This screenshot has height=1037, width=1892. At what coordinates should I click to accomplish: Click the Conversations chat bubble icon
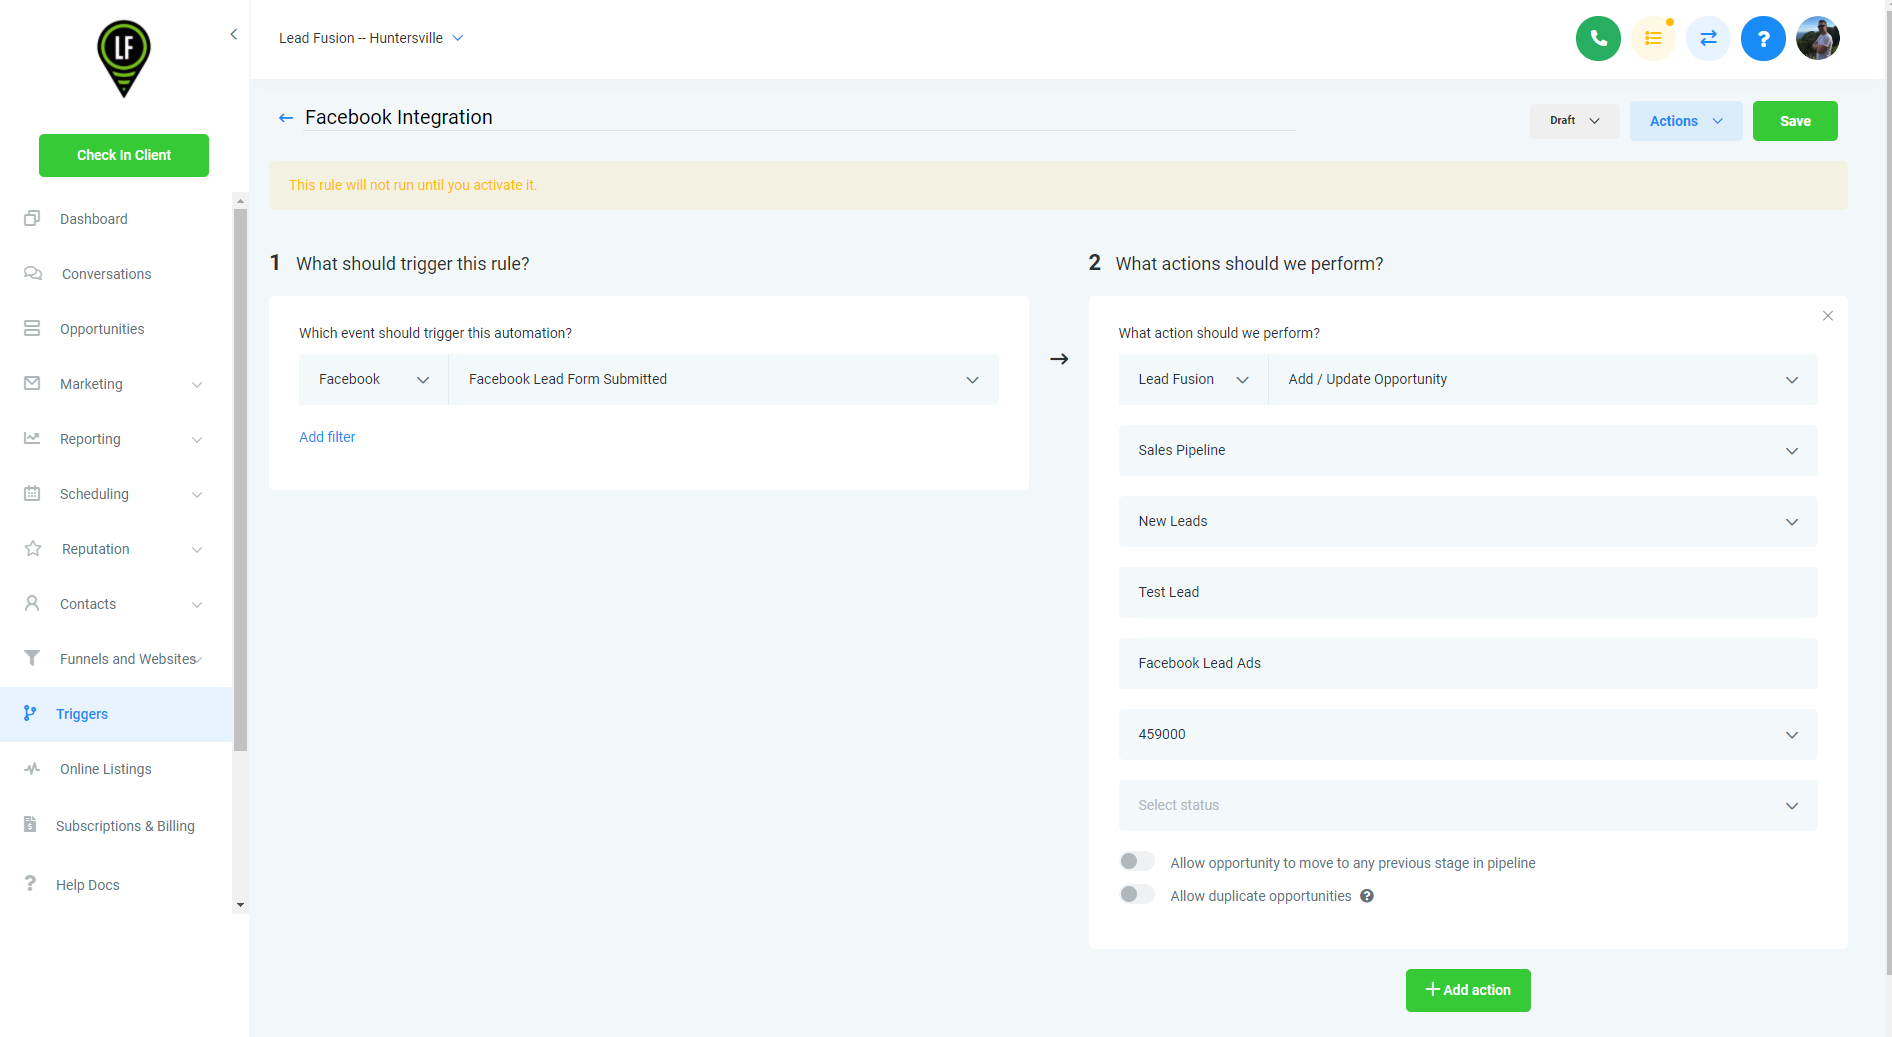pyautogui.click(x=33, y=273)
